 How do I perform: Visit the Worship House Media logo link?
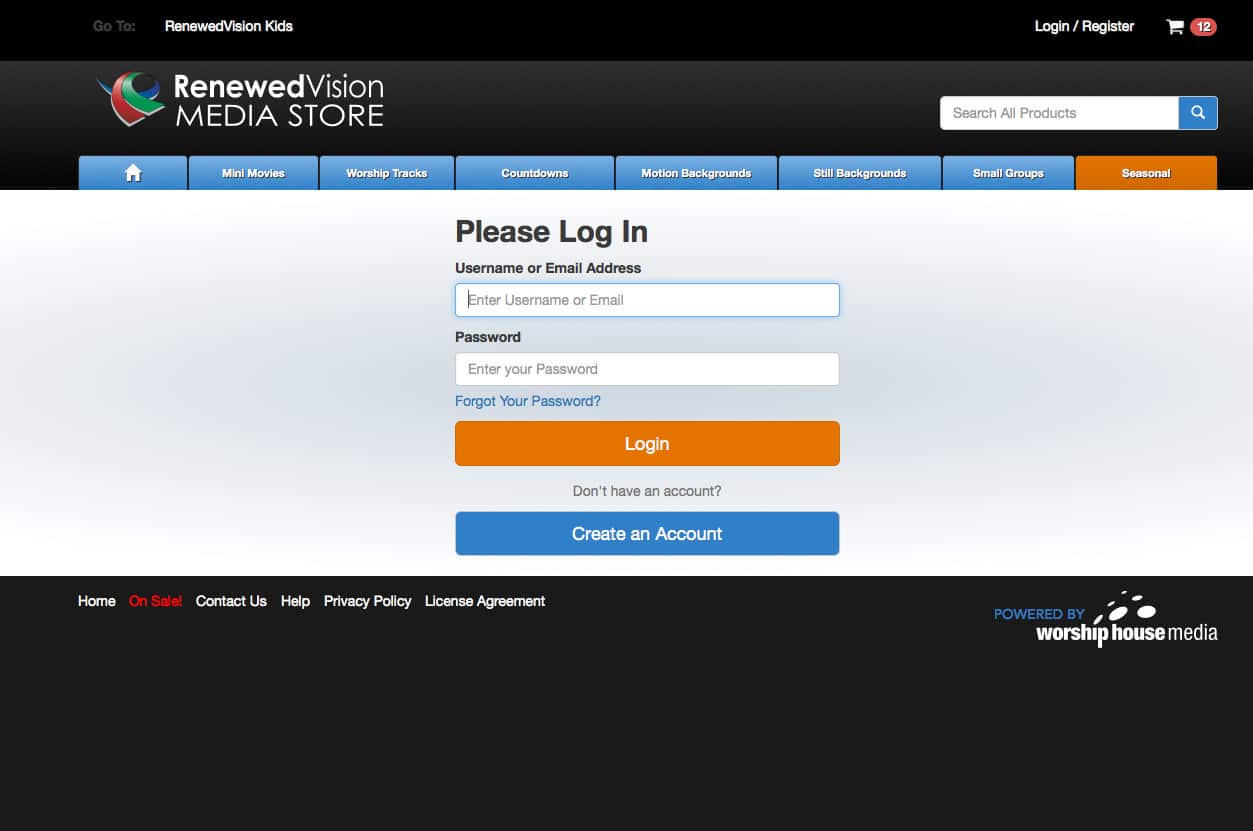(1106, 619)
